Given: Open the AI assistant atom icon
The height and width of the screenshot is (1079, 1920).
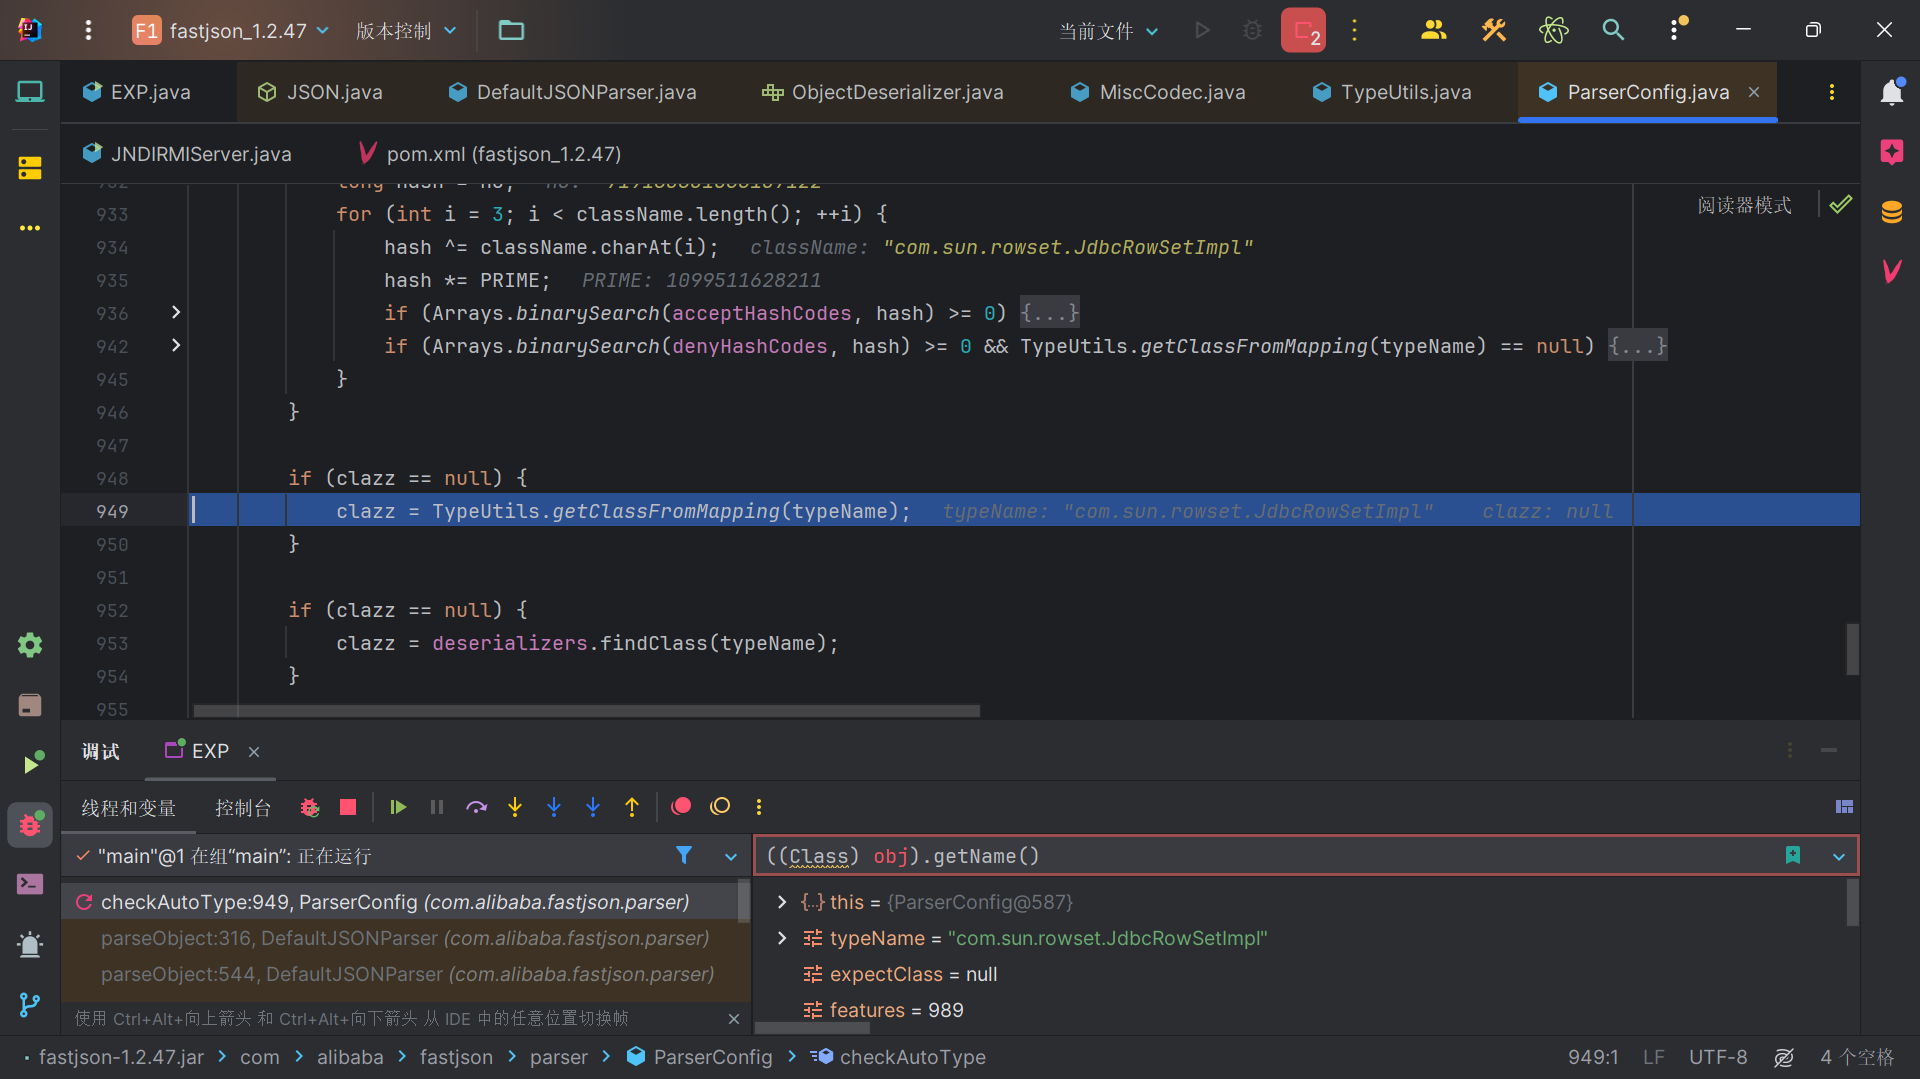Looking at the screenshot, I should pos(1554,31).
